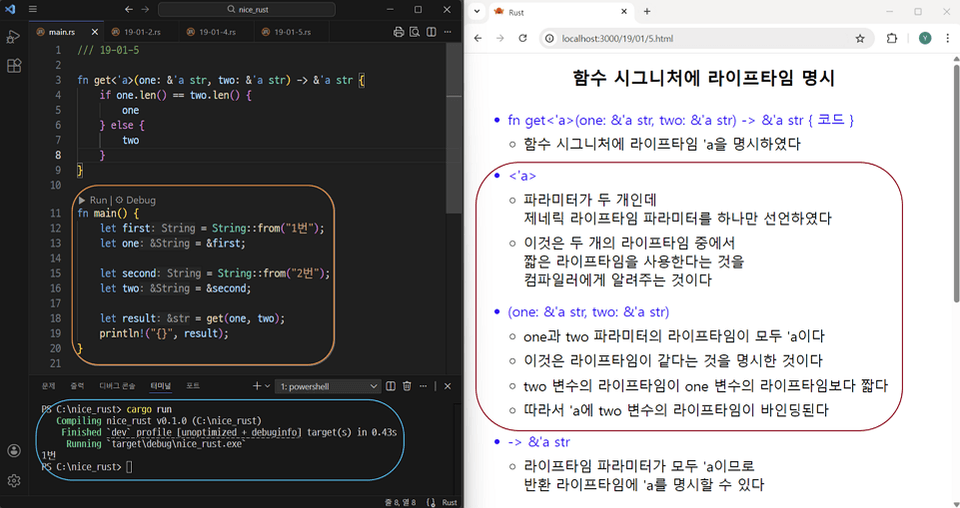Viewport: 960px width, 508px height.
Task: Open the Manage gear in VS Code
Action: (x=14, y=481)
